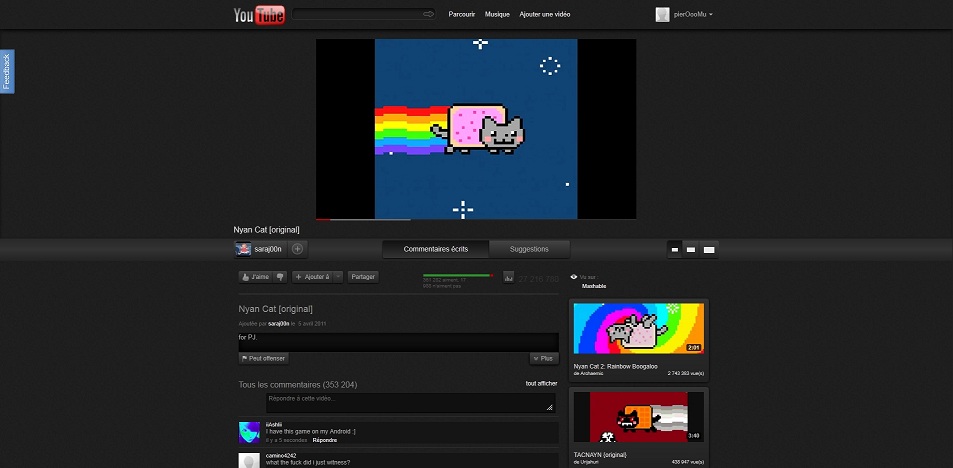Open the pierOooMu account dropdown
Screen dimensions: 953x468
point(693,14)
